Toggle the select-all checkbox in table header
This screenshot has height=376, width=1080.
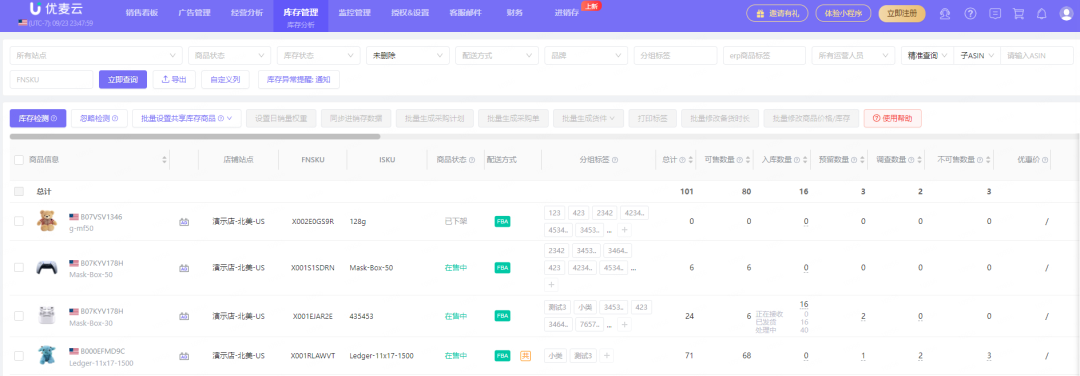pyautogui.click(x=19, y=160)
